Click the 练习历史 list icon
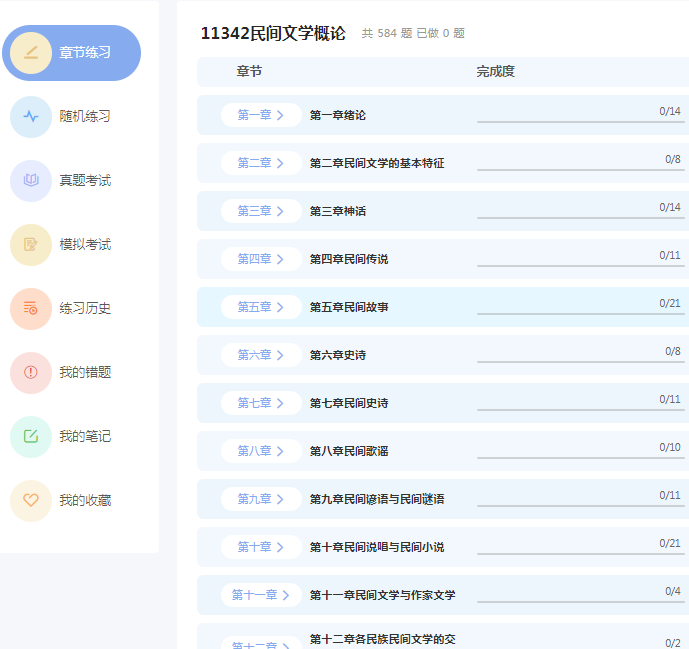The width and height of the screenshot is (689, 649). [31, 309]
